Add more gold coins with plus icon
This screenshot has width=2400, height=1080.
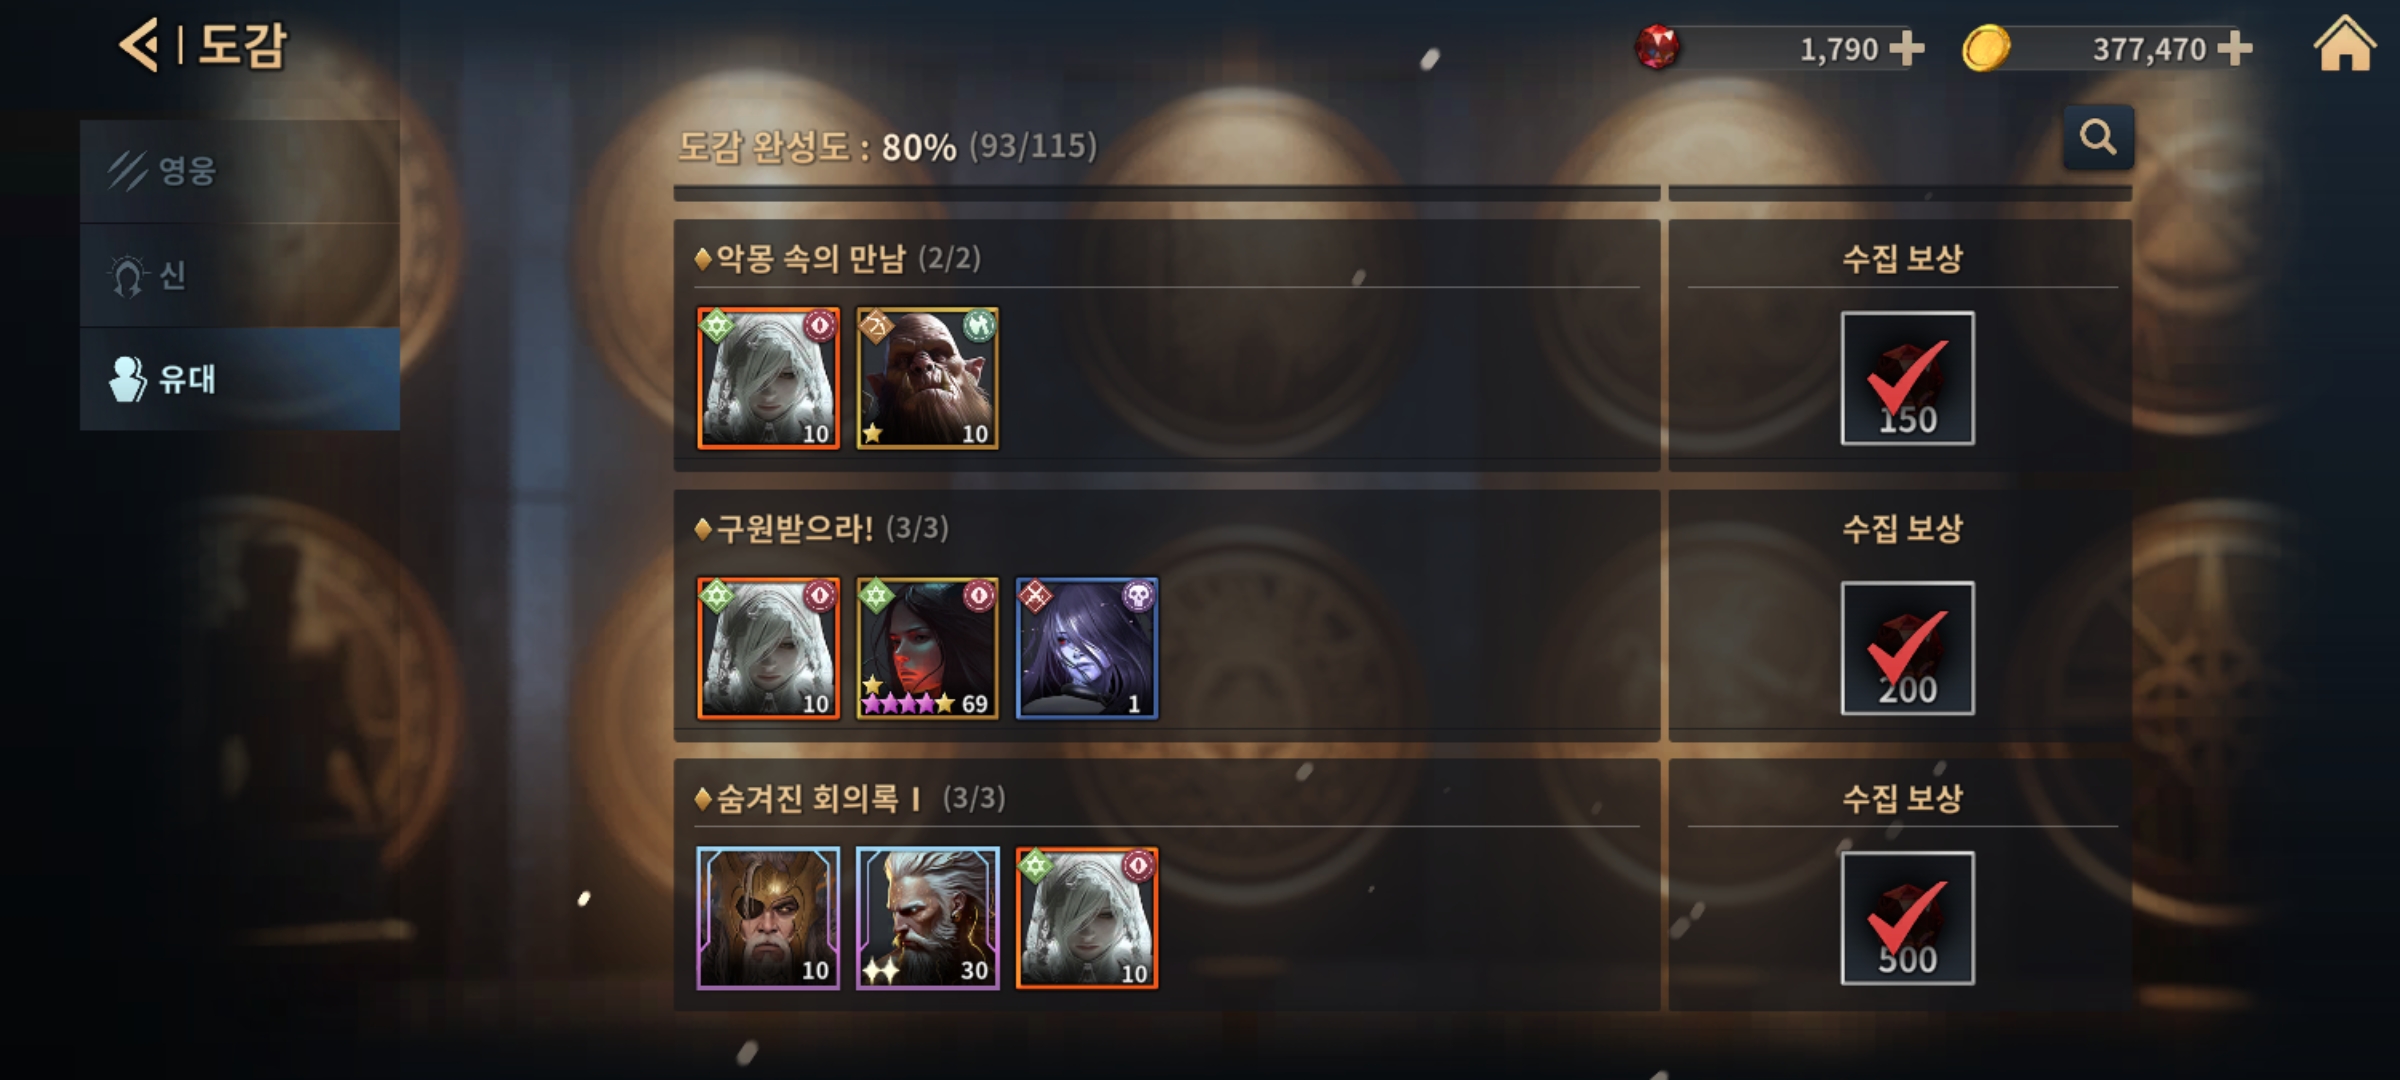click(x=2235, y=48)
